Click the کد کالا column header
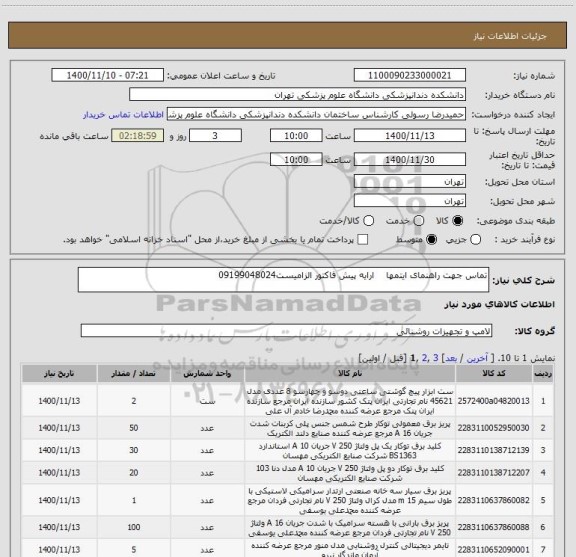Viewport: 576px width, 557px height. tap(494, 374)
